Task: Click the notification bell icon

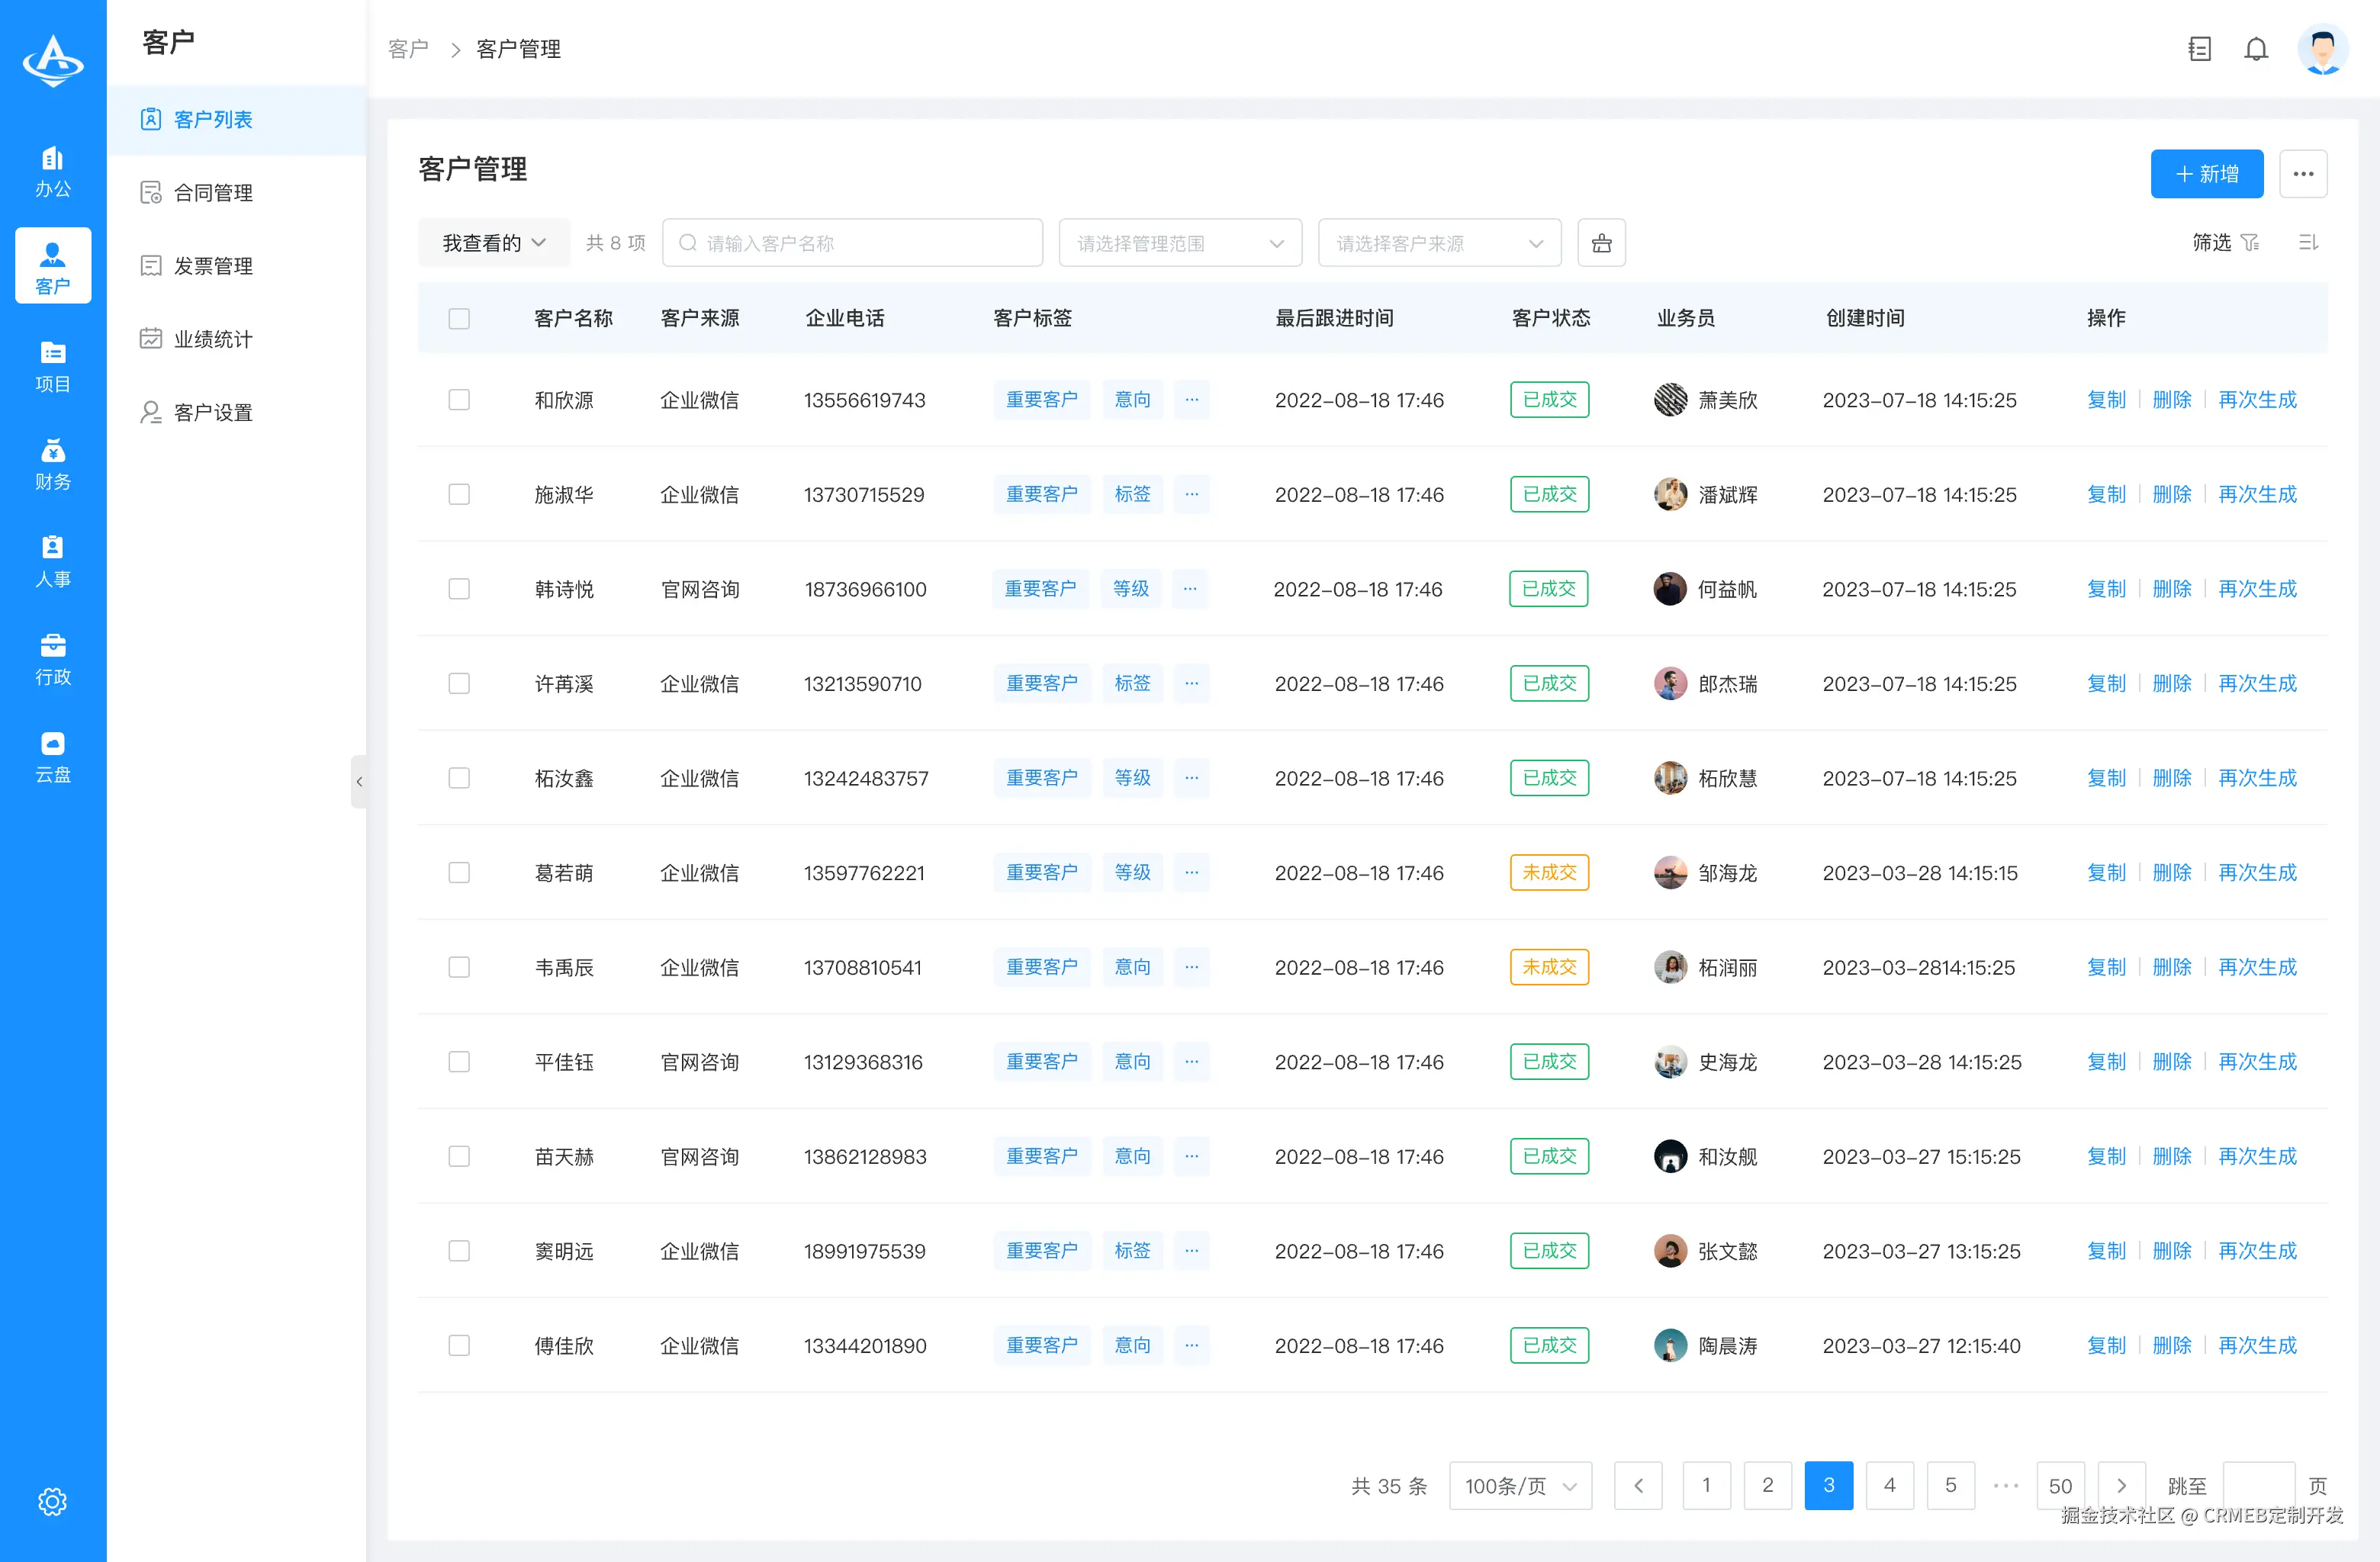Action: 2256,48
